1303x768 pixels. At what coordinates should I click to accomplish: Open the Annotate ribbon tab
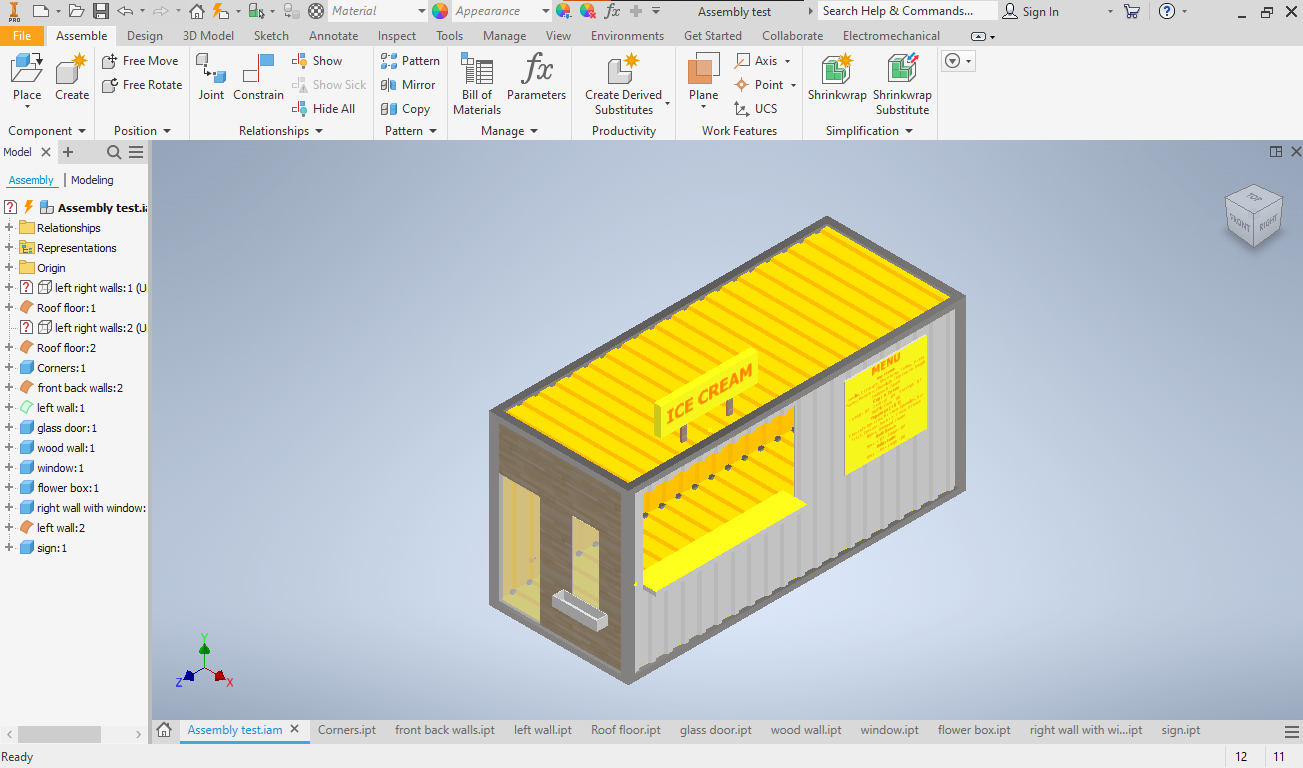click(333, 36)
